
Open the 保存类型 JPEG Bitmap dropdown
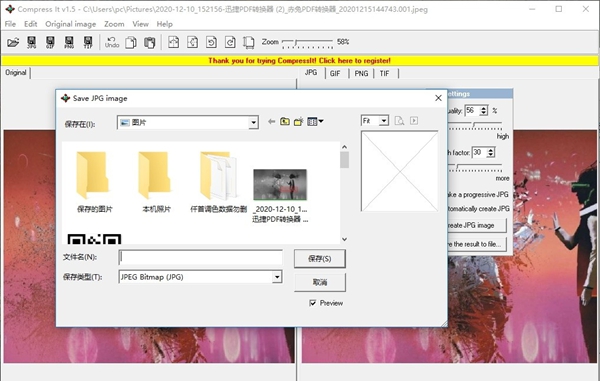coord(277,277)
